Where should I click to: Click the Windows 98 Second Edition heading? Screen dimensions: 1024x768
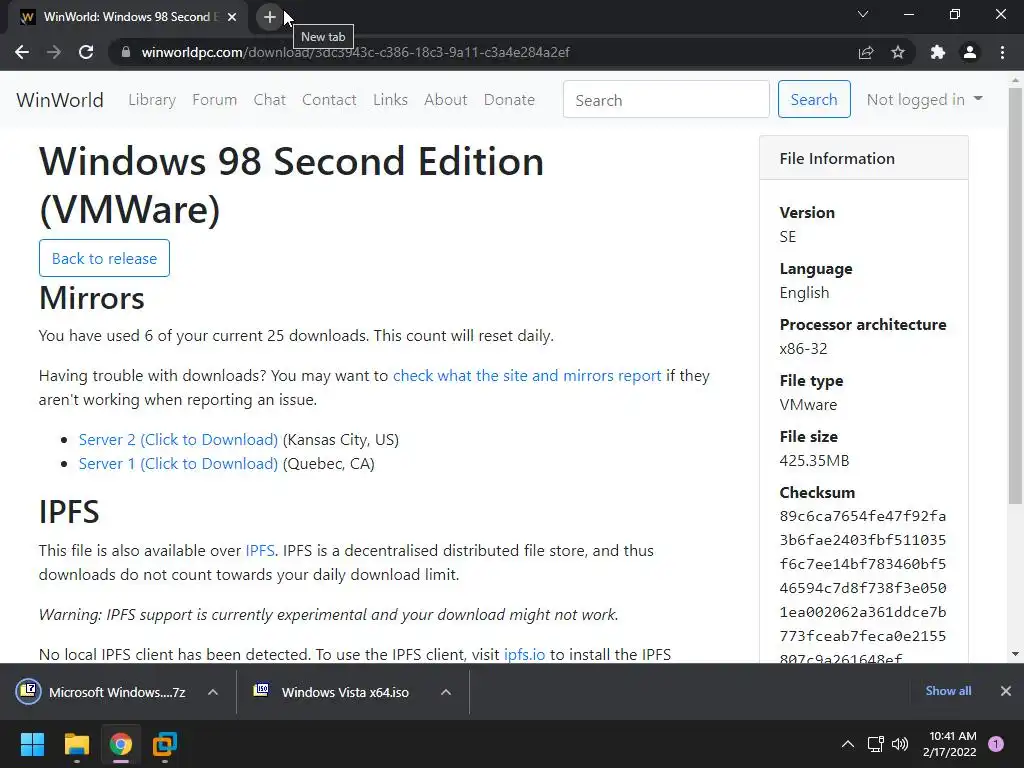click(x=291, y=185)
